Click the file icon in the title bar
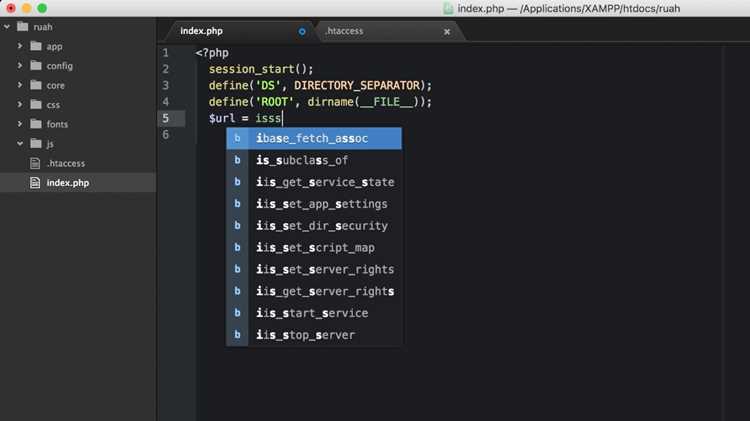Image resolution: width=750 pixels, height=421 pixels. click(x=448, y=9)
